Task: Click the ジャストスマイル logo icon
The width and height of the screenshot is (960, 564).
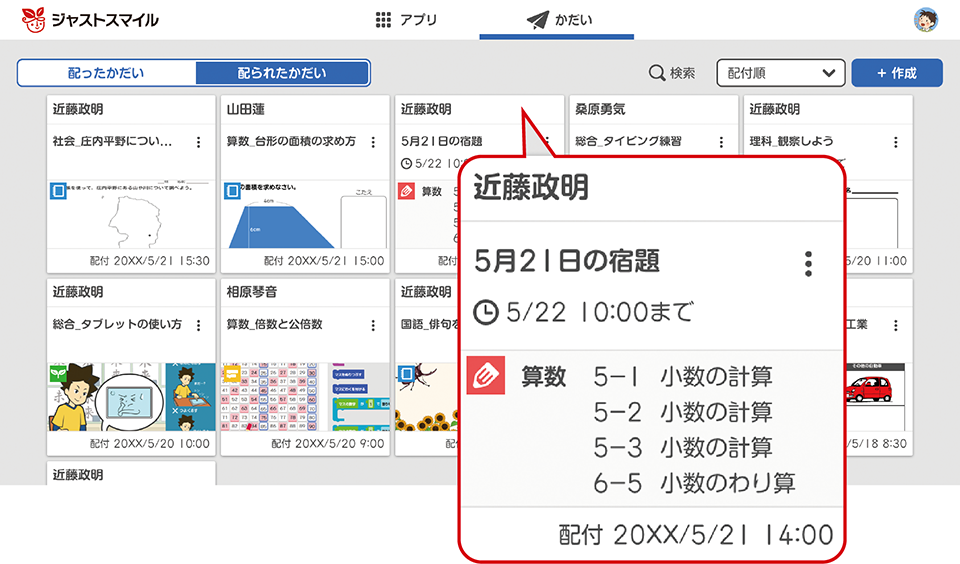Action: tap(33, 19)
